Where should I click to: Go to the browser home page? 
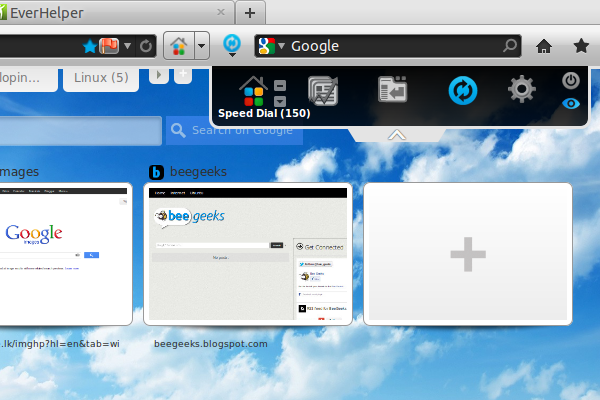(x=544, y=46)
